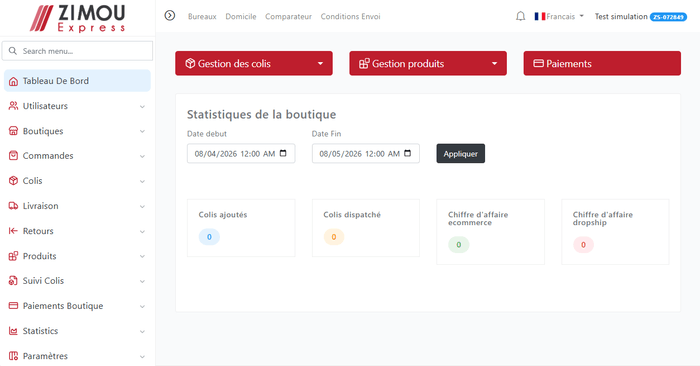Expand the Colis menu chevron
This screenshot has height=366, width=700.
coord(142,181)
